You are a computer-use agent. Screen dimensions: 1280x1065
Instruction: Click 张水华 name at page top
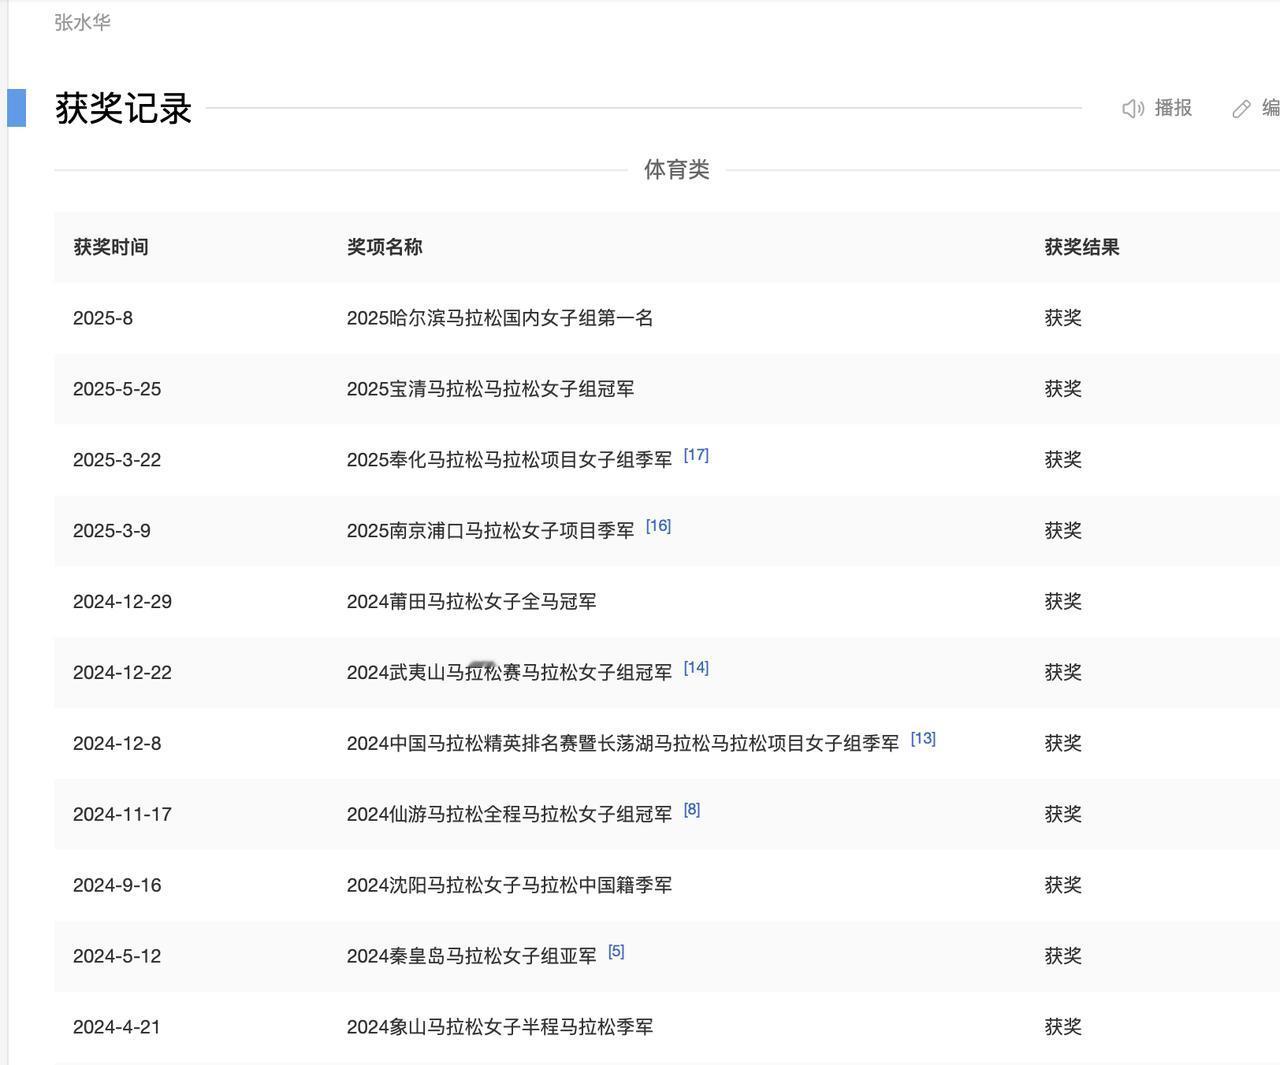pyautogui.click(x=82, y=22)
